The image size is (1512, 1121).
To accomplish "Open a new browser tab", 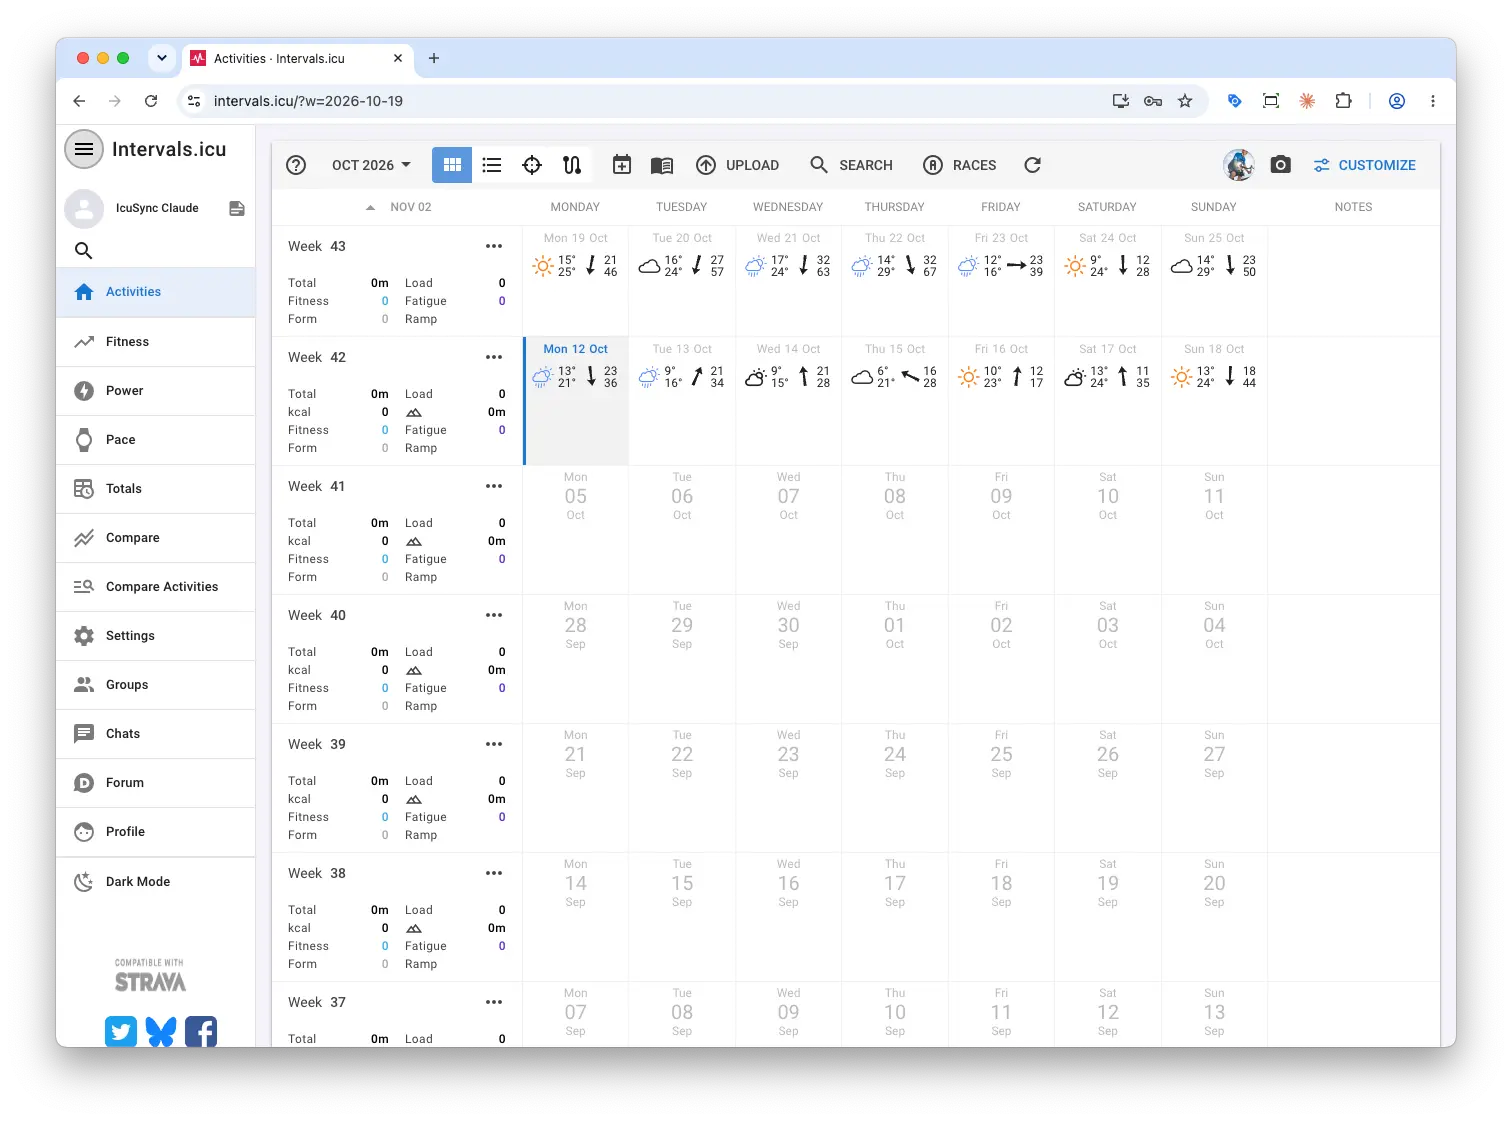I will tap(434, 58).
